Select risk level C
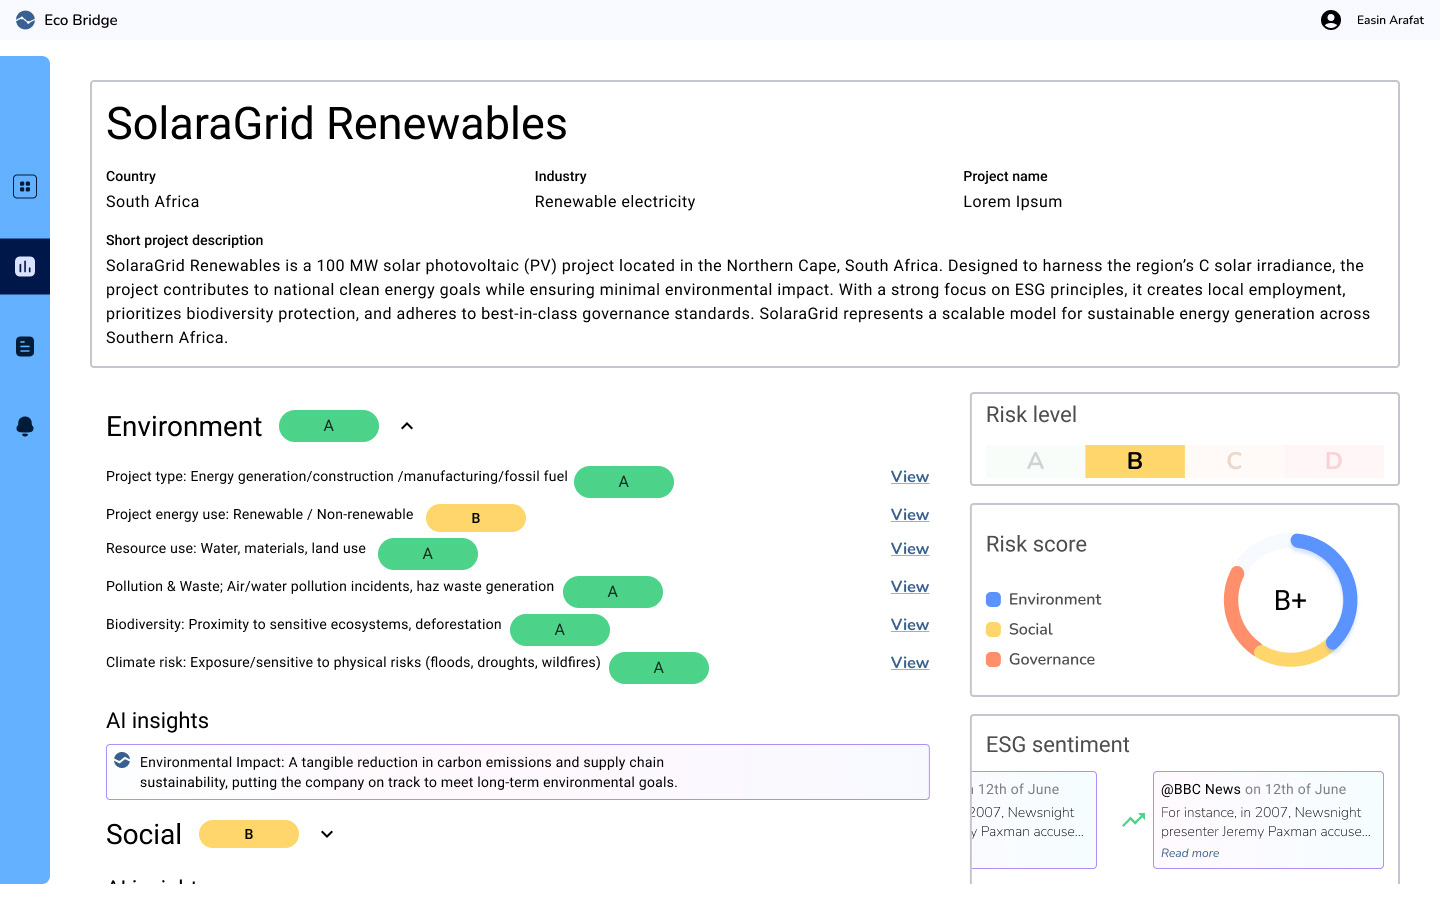The height and width of the screenshot is (900, 1440). click(x=1234, y=461)
